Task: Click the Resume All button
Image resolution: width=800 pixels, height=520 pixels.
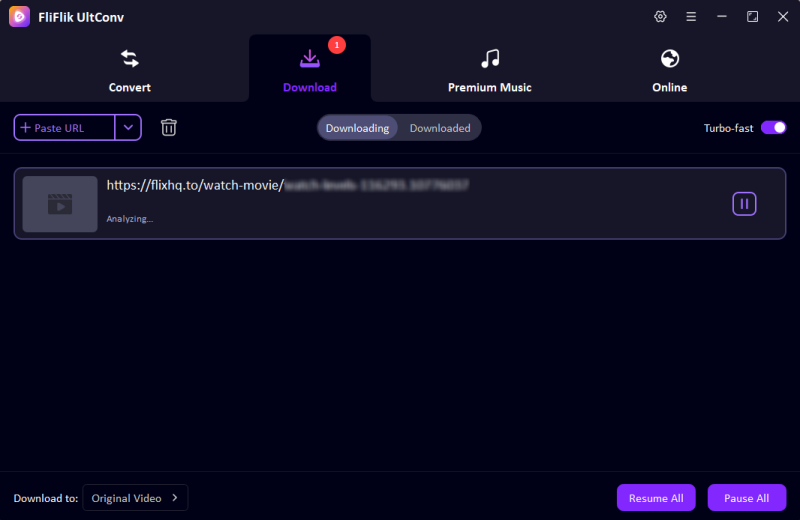Action: (x=656, y=498)
